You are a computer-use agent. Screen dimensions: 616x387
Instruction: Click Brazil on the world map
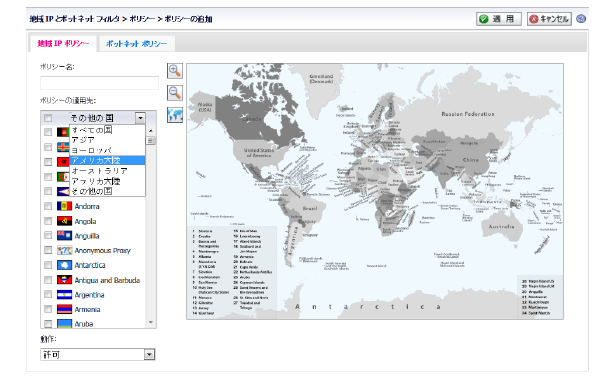pyautogui.click(x=310, y=208)
